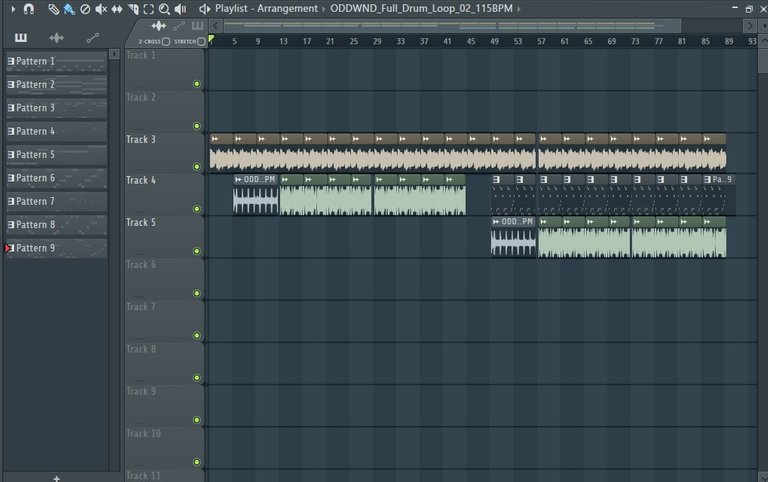Click the Track 4 header label
Screen dimensions: 768x482
[141, 180]
